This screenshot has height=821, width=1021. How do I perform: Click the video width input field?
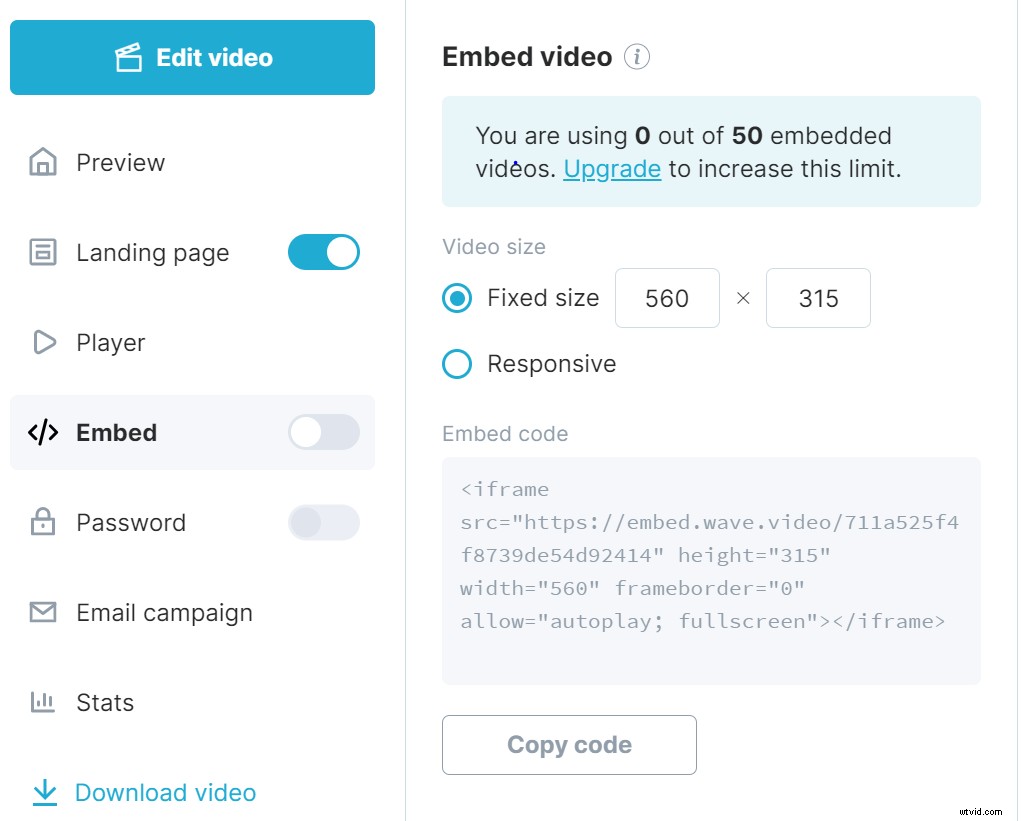(x=667, y=298)
